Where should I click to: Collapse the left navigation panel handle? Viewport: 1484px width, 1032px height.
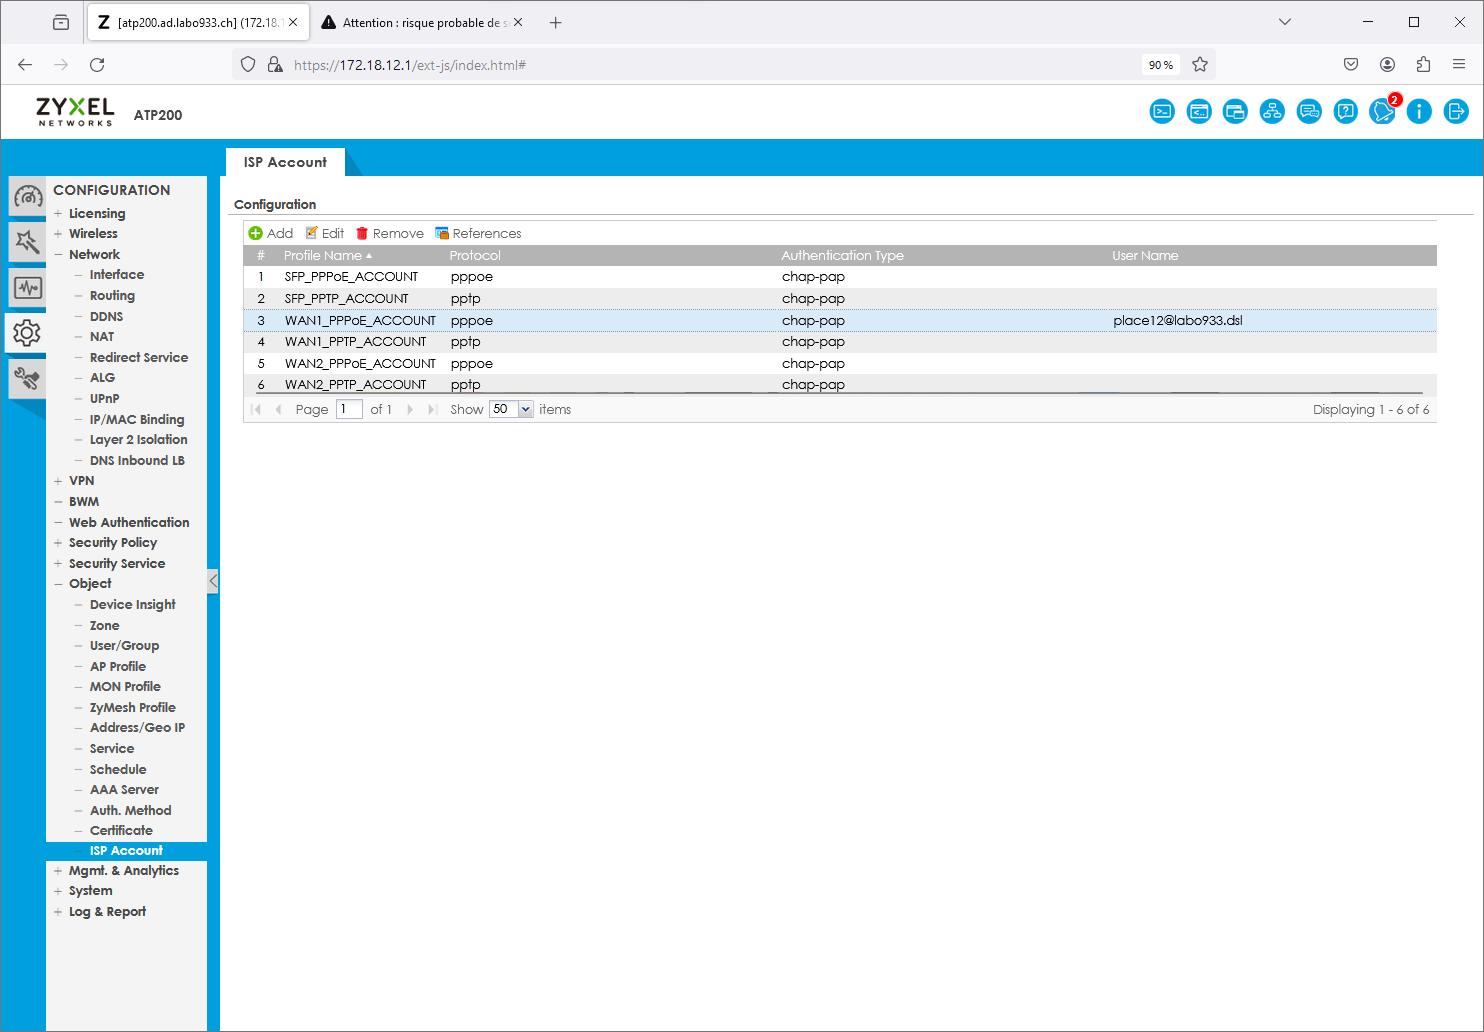tap(213, 581)
